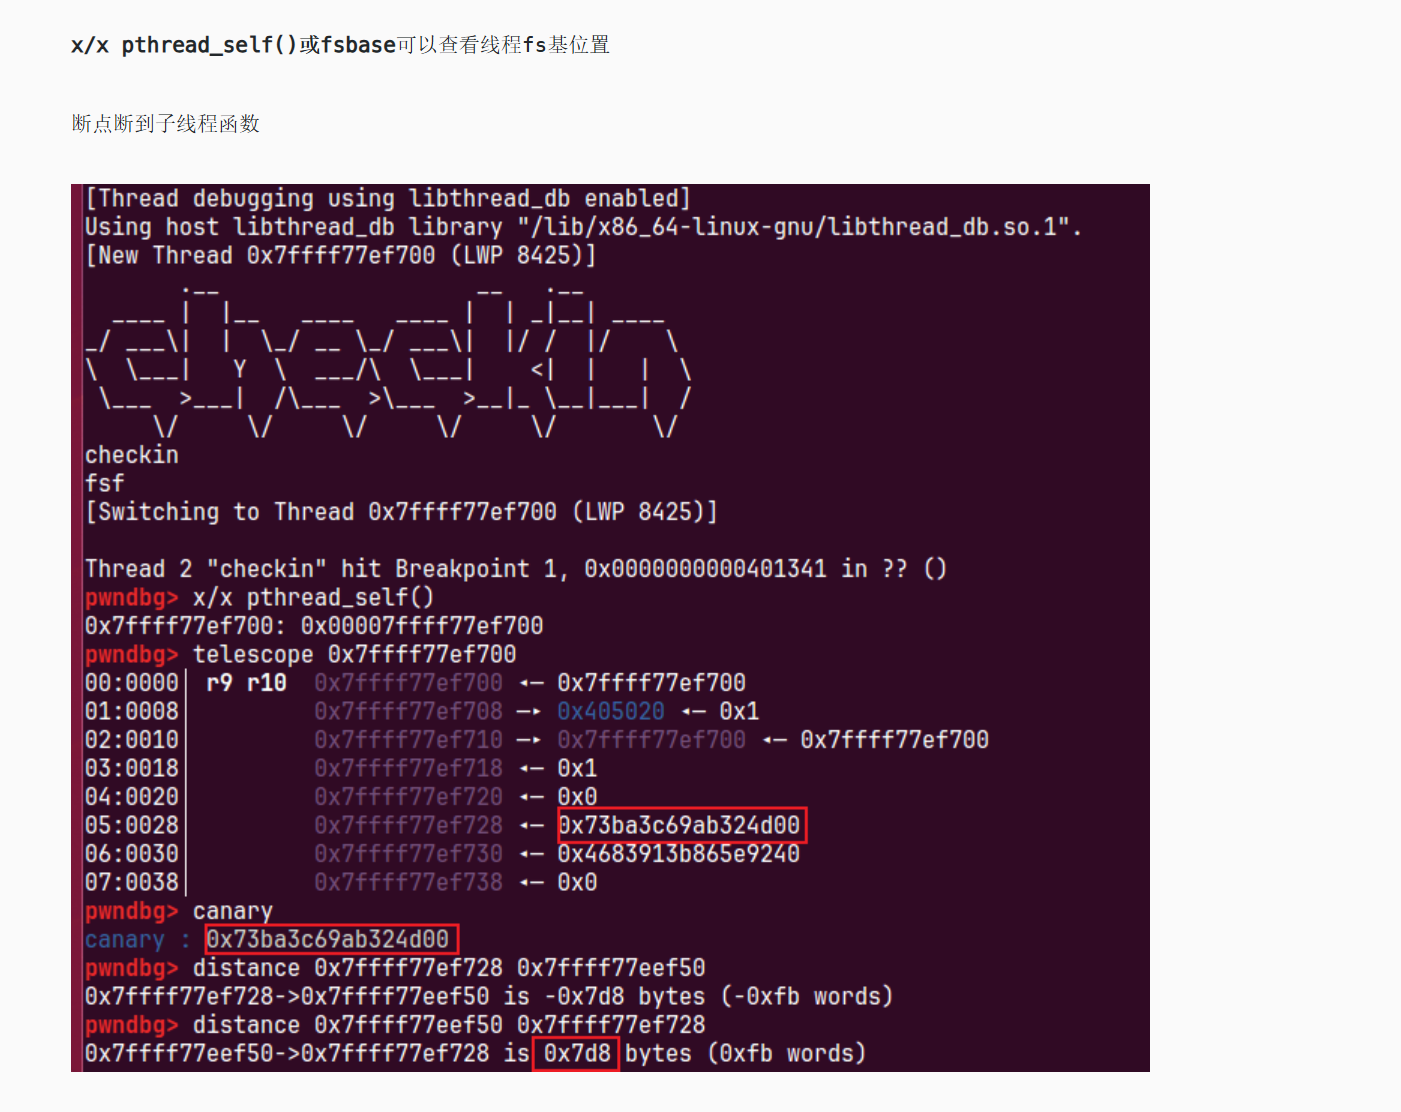
Task: Click the red-boxed value after "canary :"
Action: pyautogui.click(x=331, y=939)
